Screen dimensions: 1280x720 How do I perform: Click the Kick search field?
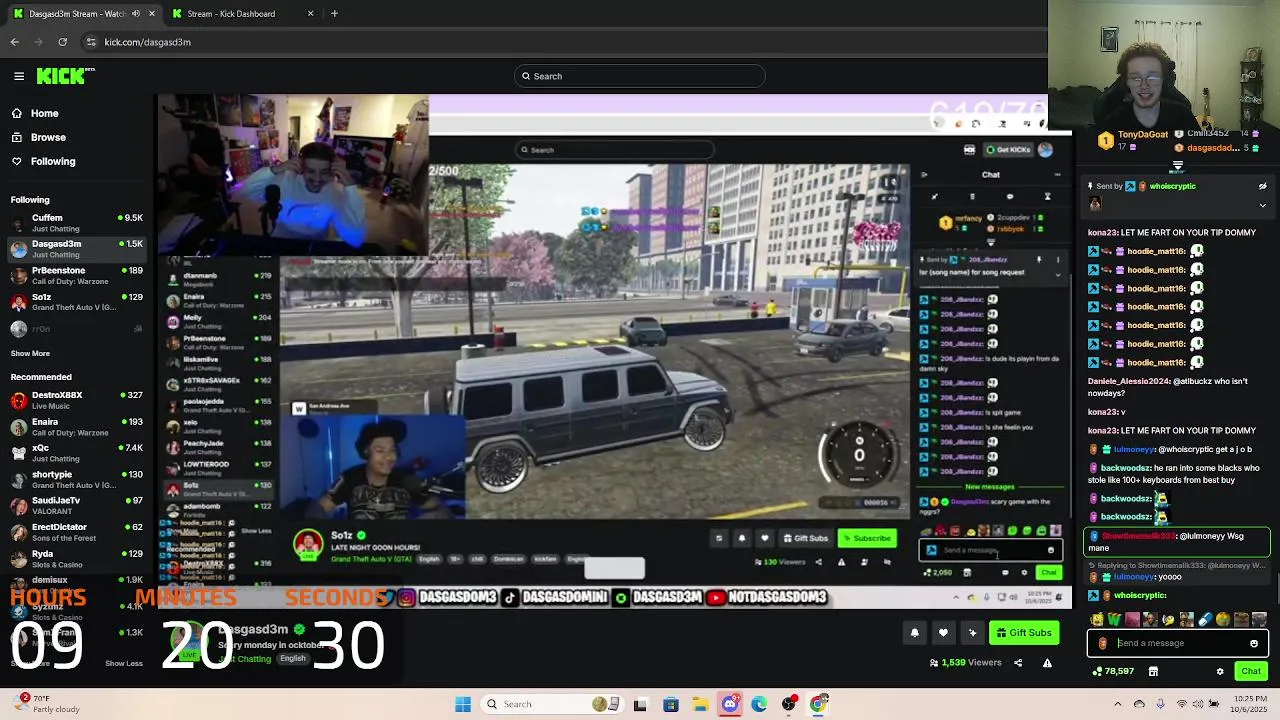click(x=640, y=76)
